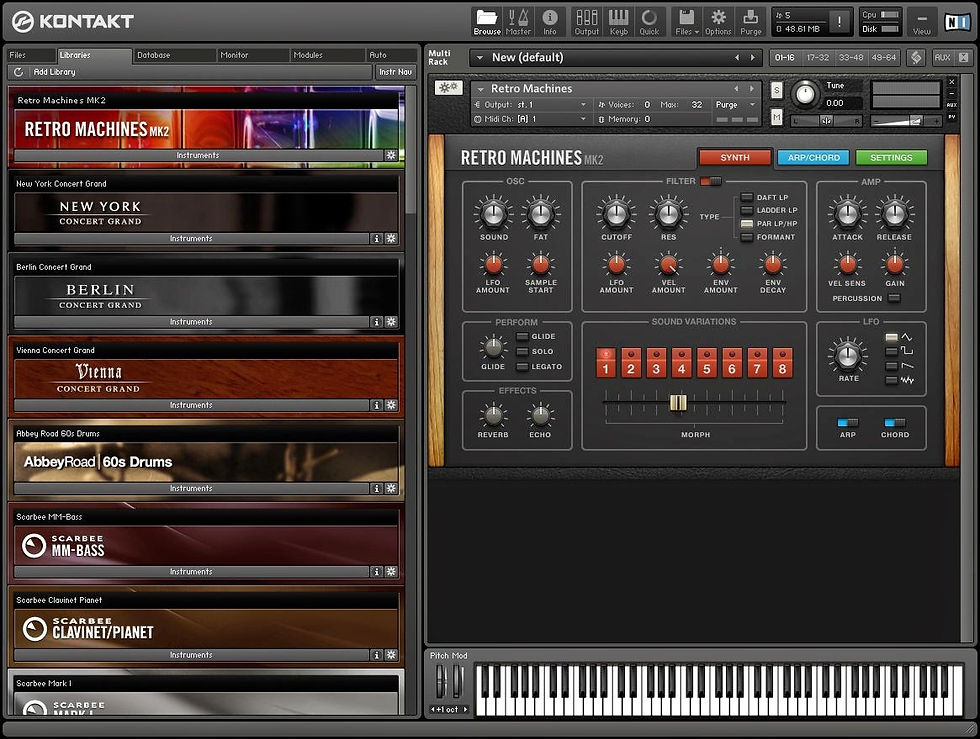Open the ARP/CHORD page tab
Image resolution: width=980 pixels, height=739 pixels.
[x=813, y=157]
